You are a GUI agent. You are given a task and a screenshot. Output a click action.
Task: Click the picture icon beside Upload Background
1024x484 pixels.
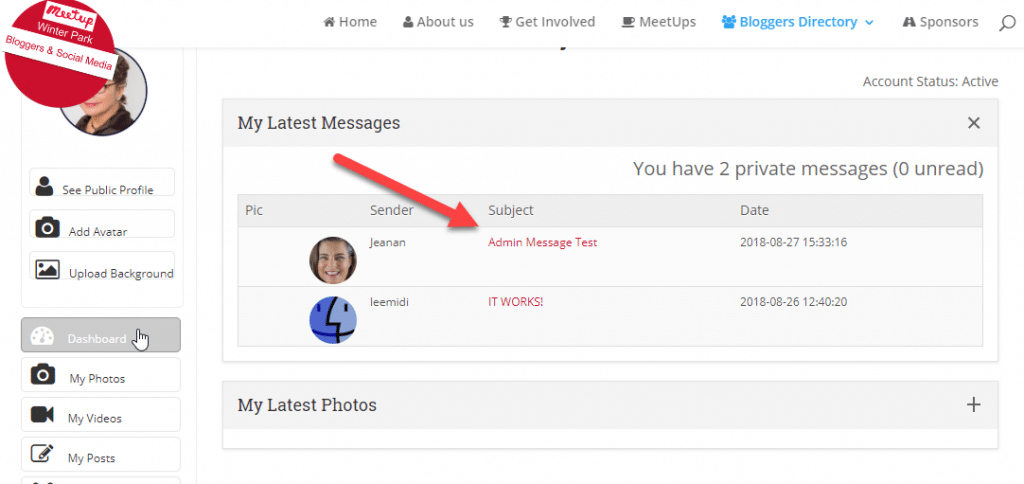tap(48, 270)
